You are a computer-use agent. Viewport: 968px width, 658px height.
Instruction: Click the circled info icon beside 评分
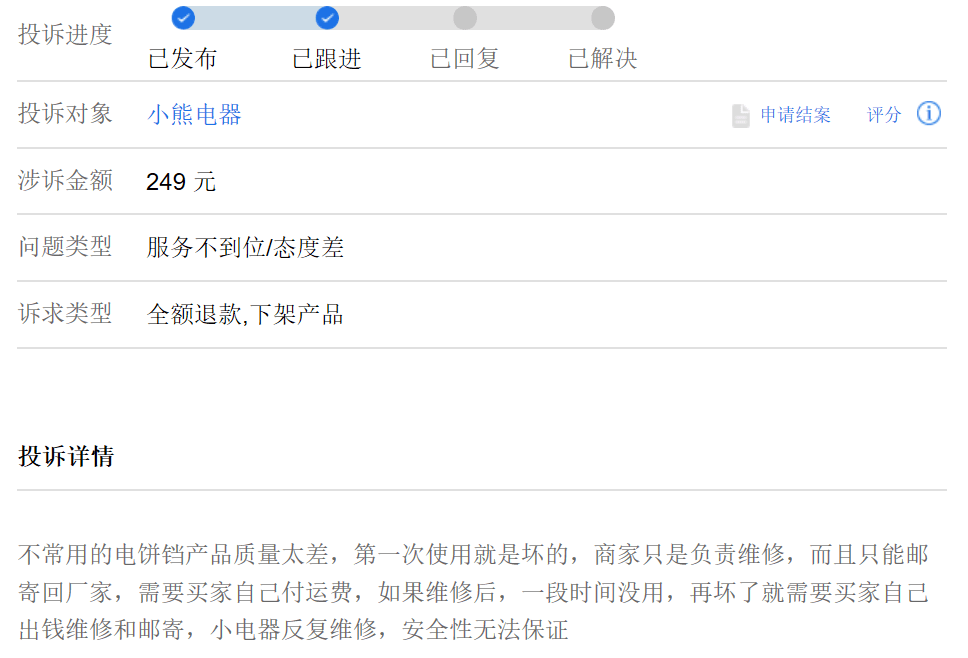point(928,113)
